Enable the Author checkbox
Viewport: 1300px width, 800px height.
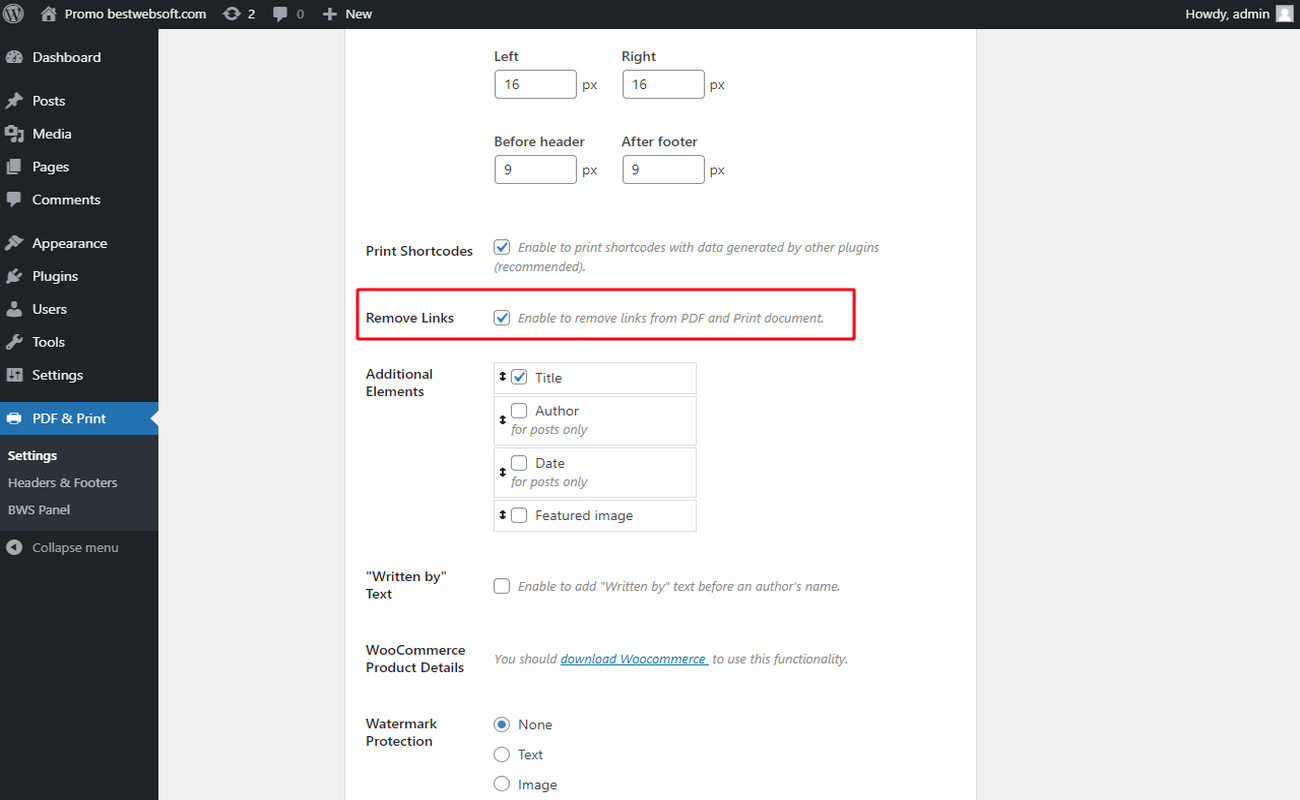pyautogui.click(x=519, y=410)
